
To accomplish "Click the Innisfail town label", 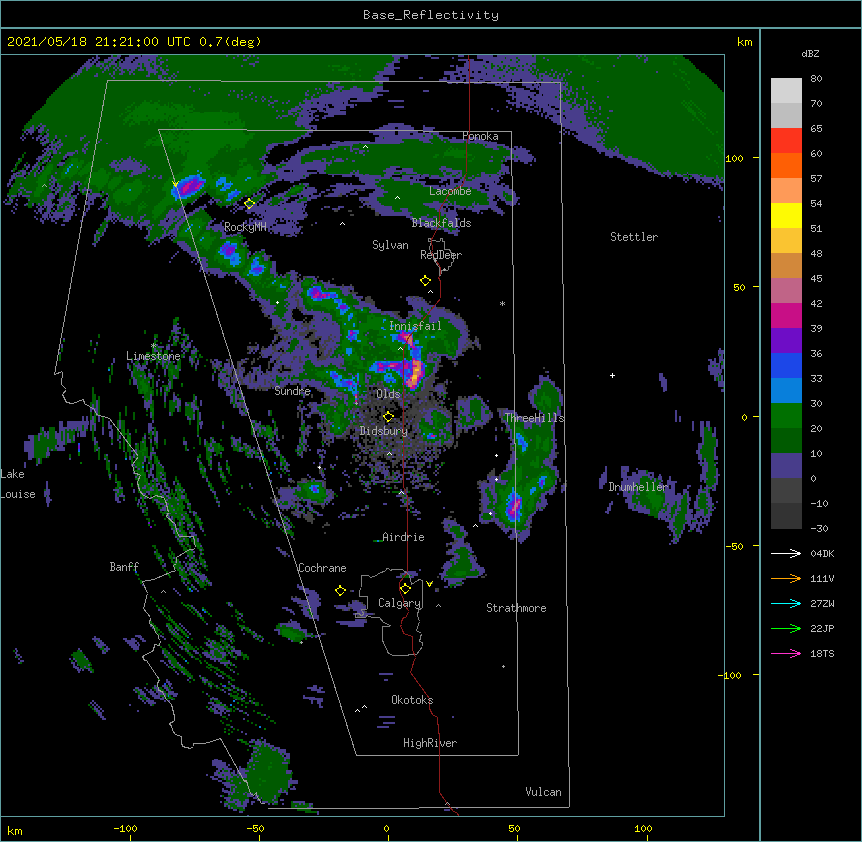I will coord(416,326).
